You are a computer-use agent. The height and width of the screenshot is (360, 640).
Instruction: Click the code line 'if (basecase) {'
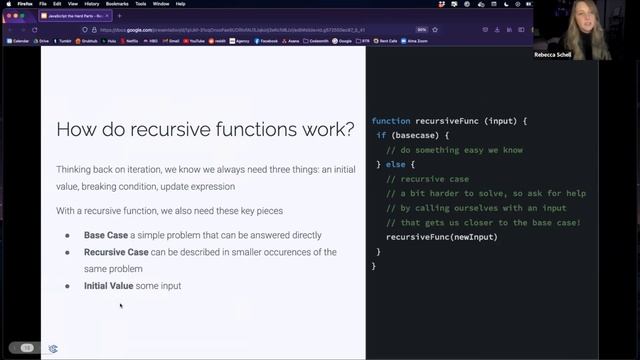coord(412,136)
